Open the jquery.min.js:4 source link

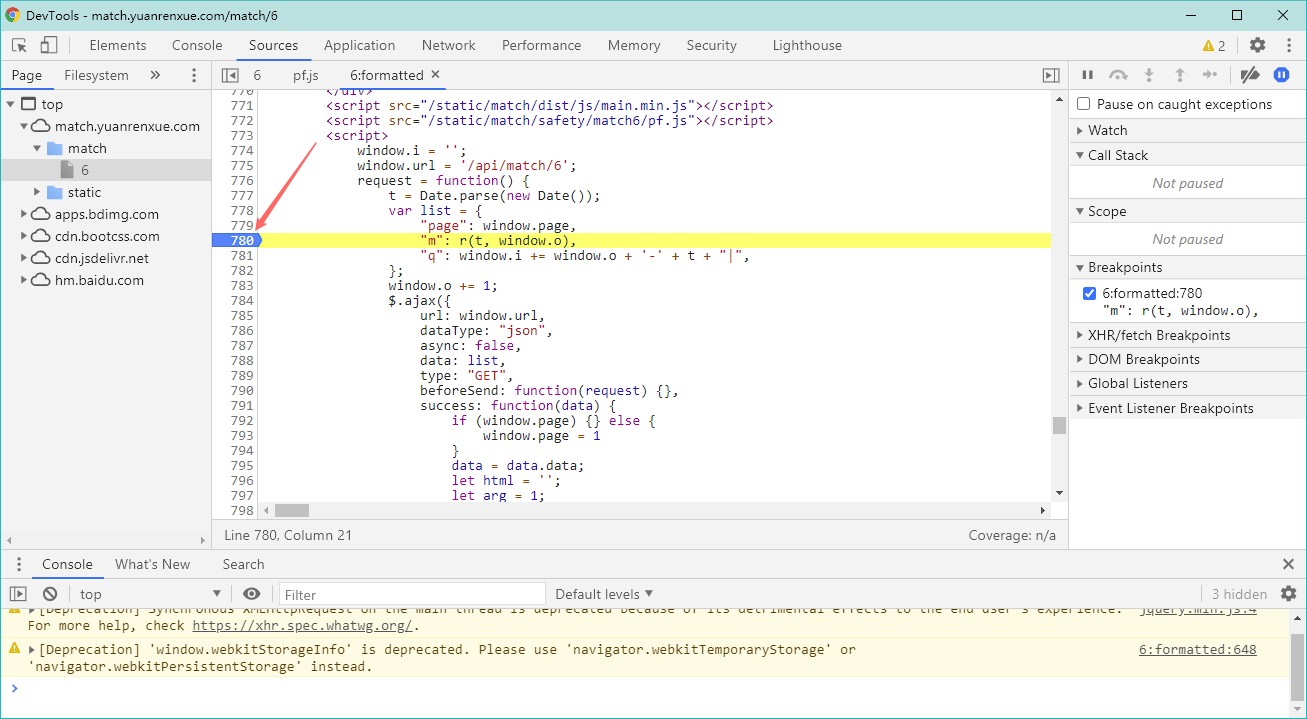[1198, 609]
